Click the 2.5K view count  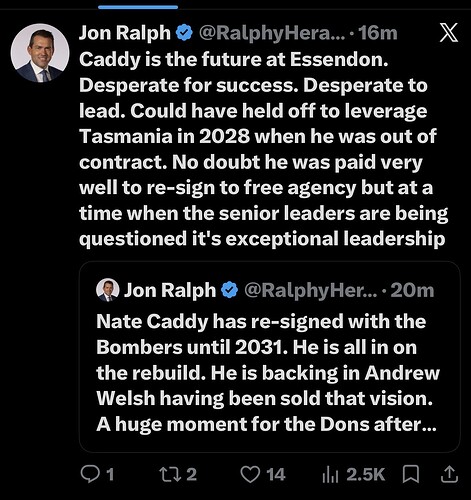(366, 474)
